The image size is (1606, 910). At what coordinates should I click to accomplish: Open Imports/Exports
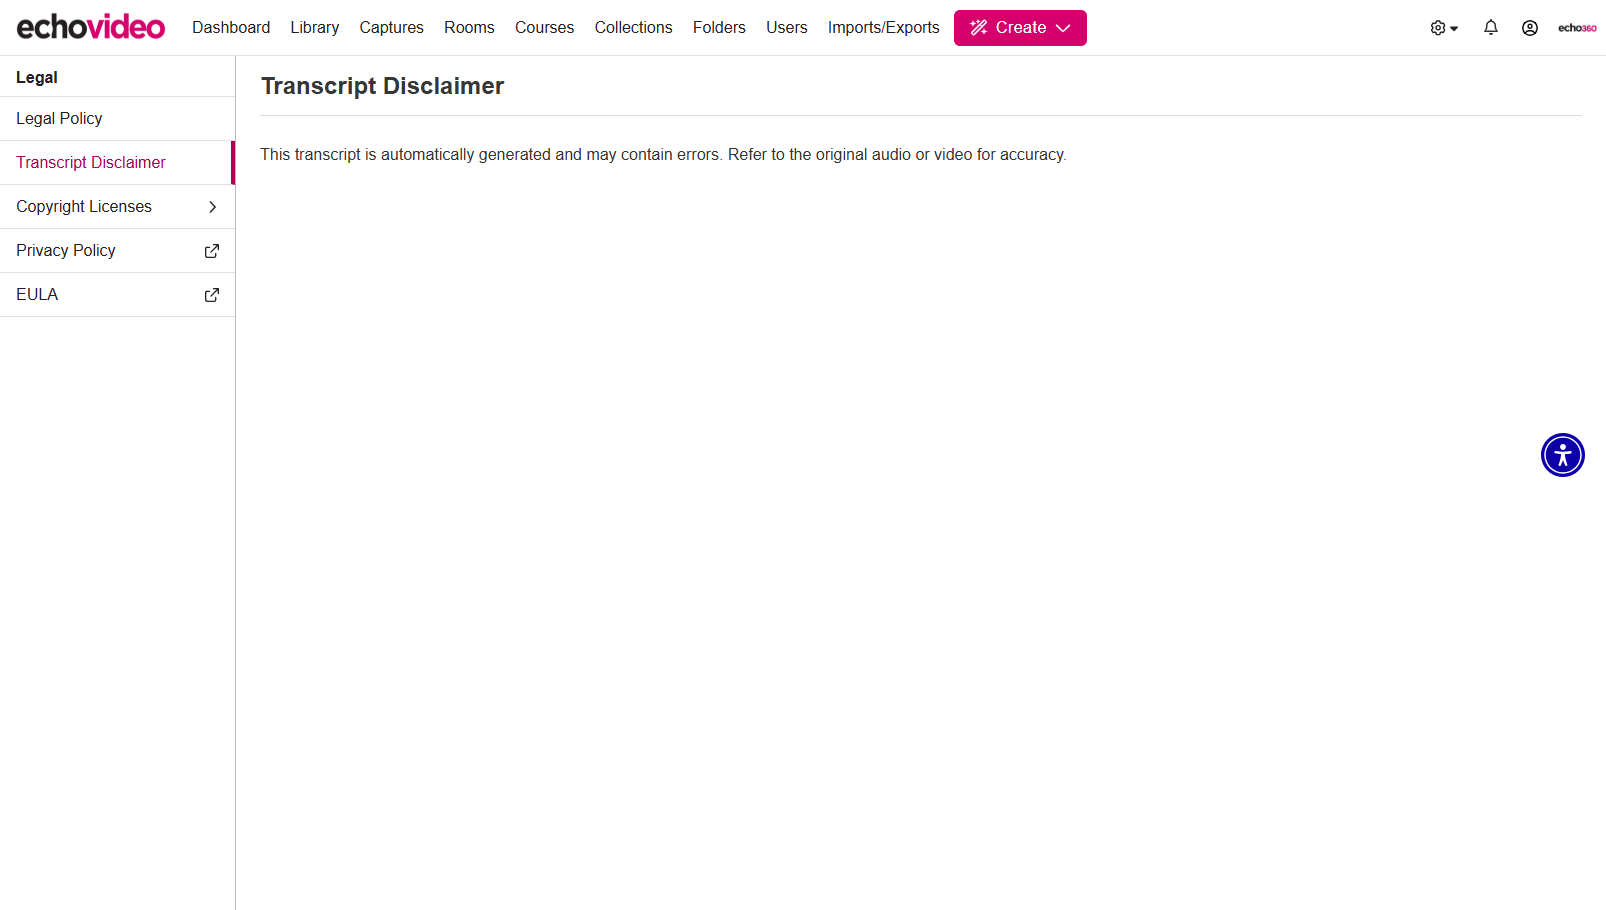pos(883,28)
